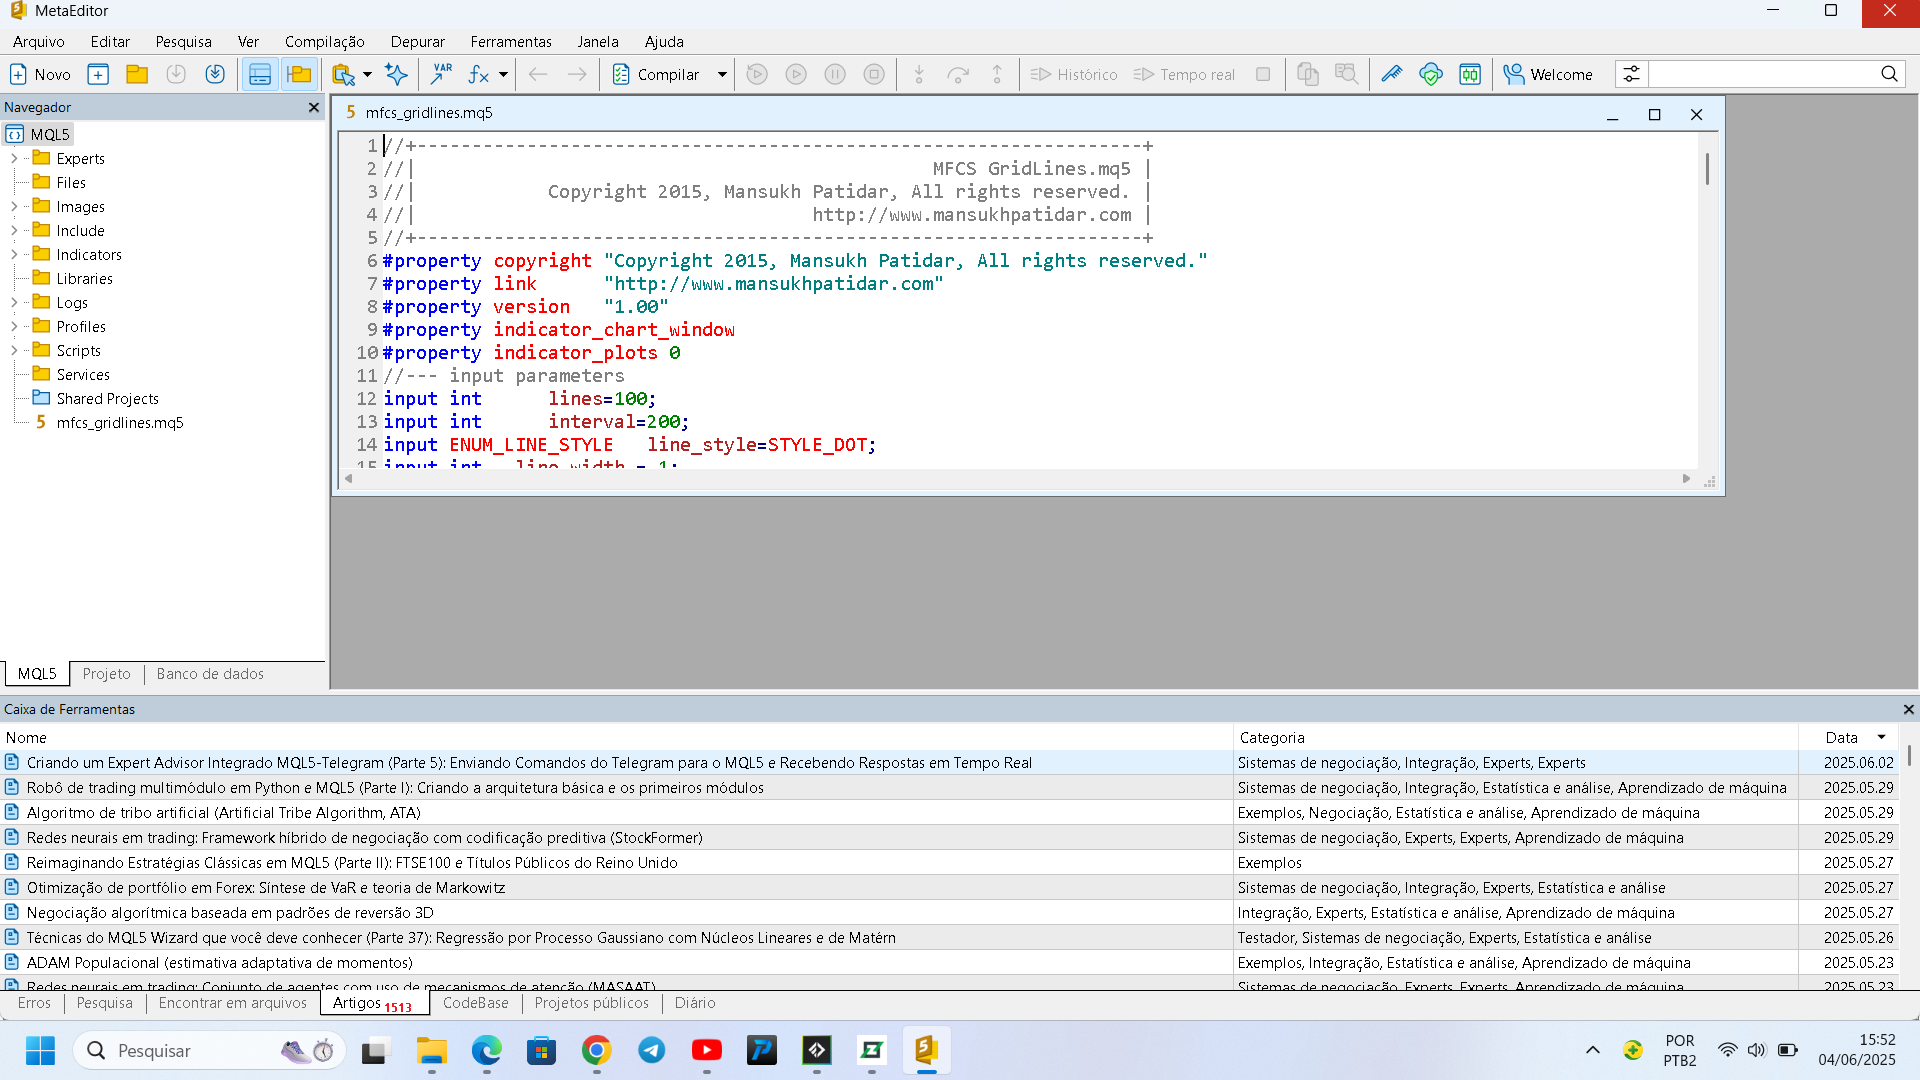The image size is (1920, 1080).
Task: Open the Arquivo menu
Action: (39, 41)
